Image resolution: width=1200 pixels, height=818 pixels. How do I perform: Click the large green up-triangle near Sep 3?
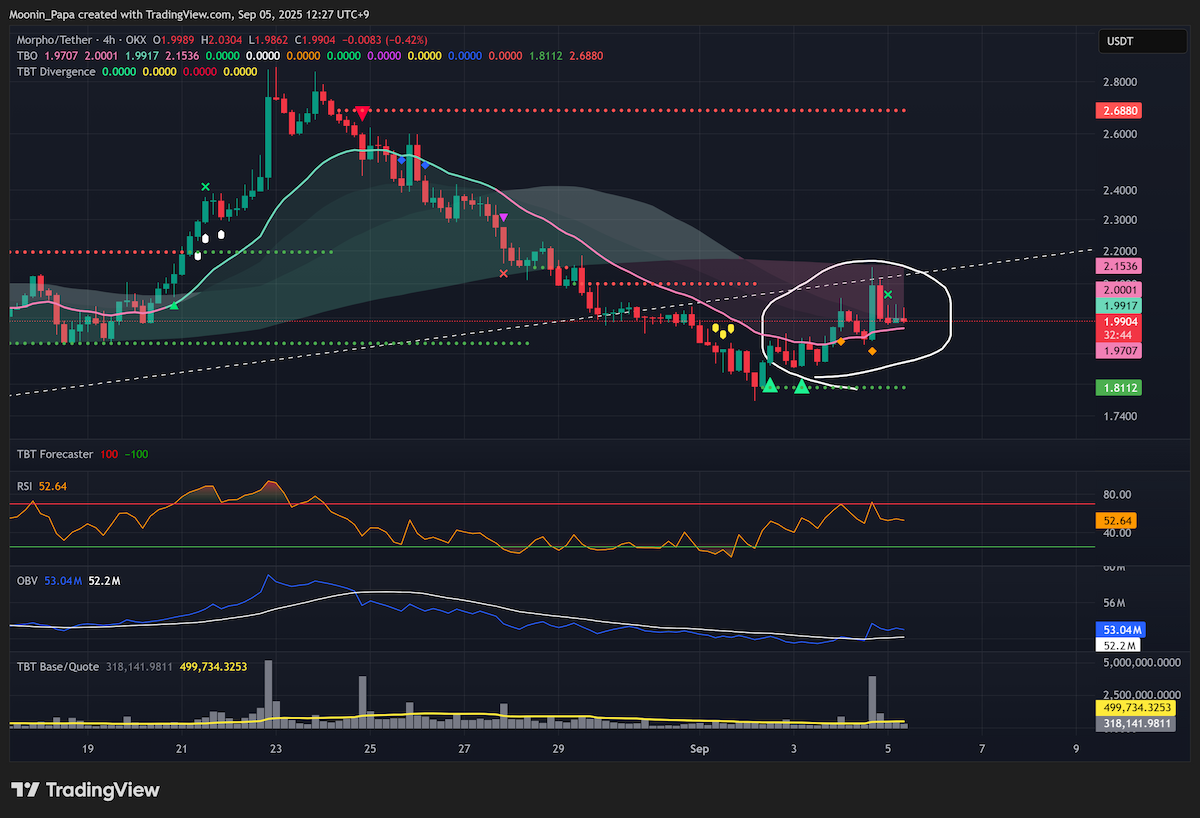801,385
